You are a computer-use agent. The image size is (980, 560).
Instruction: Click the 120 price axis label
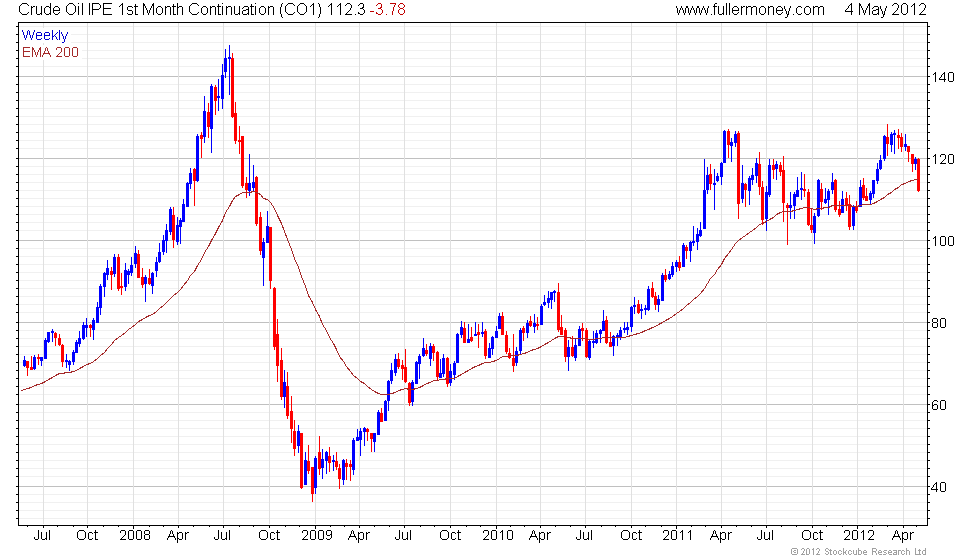(942, 159)
